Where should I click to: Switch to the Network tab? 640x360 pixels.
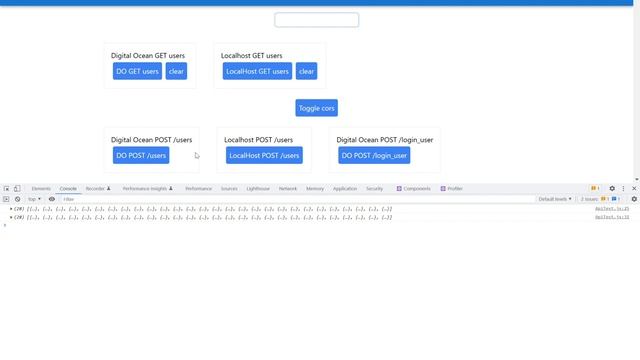[288, 189]
